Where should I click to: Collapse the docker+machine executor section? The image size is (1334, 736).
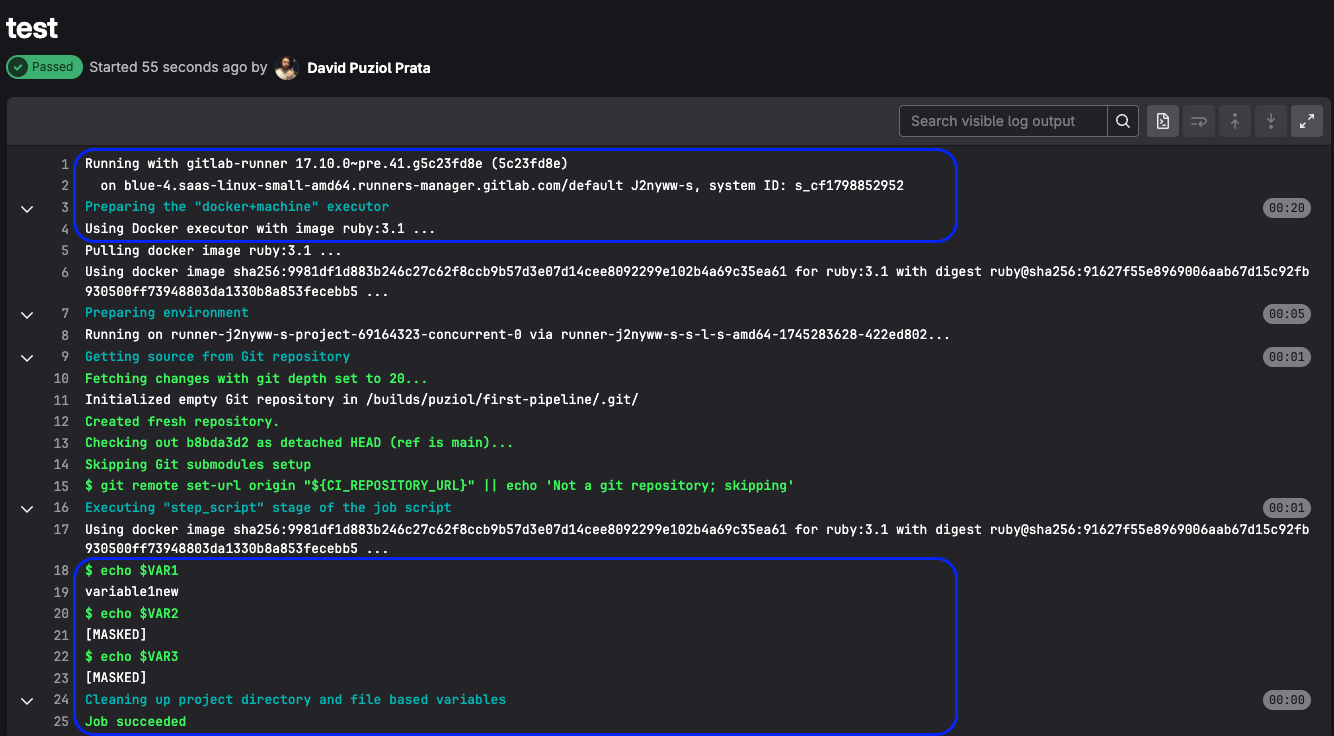27,208
